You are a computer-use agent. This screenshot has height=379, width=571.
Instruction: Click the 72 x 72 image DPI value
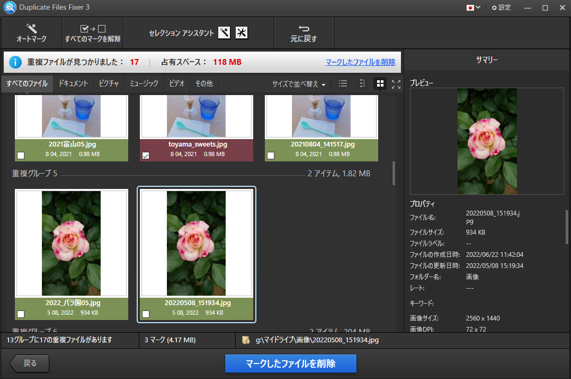point(476,329)
